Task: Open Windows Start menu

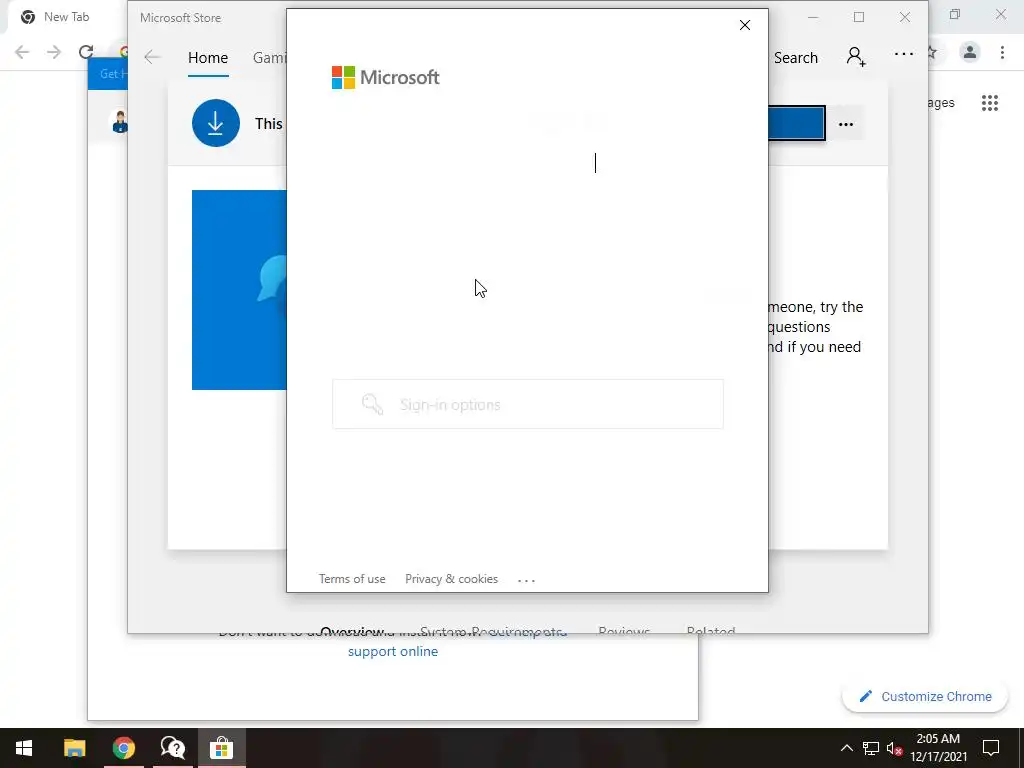Action: click(24, 748)
